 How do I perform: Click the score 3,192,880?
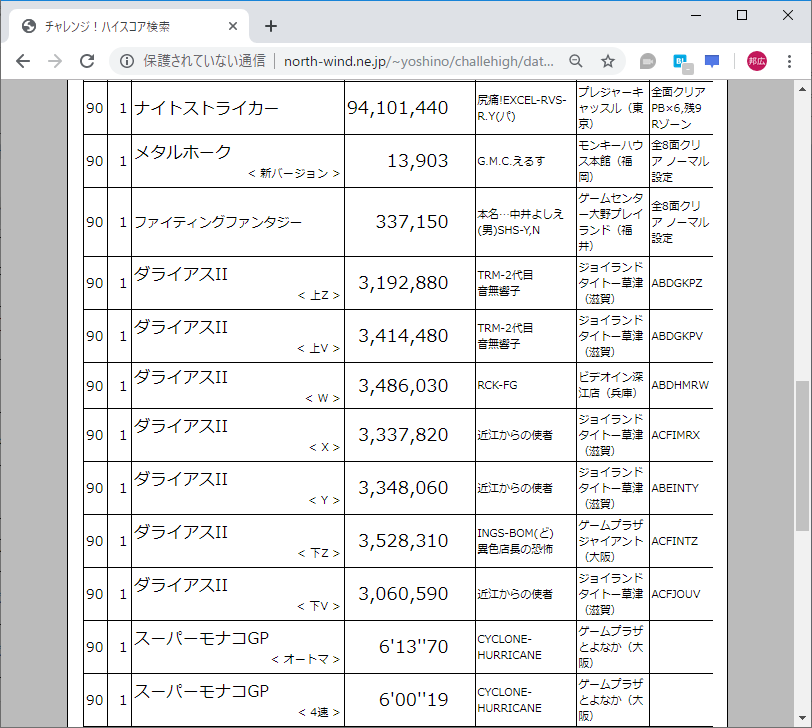(403, 283)
